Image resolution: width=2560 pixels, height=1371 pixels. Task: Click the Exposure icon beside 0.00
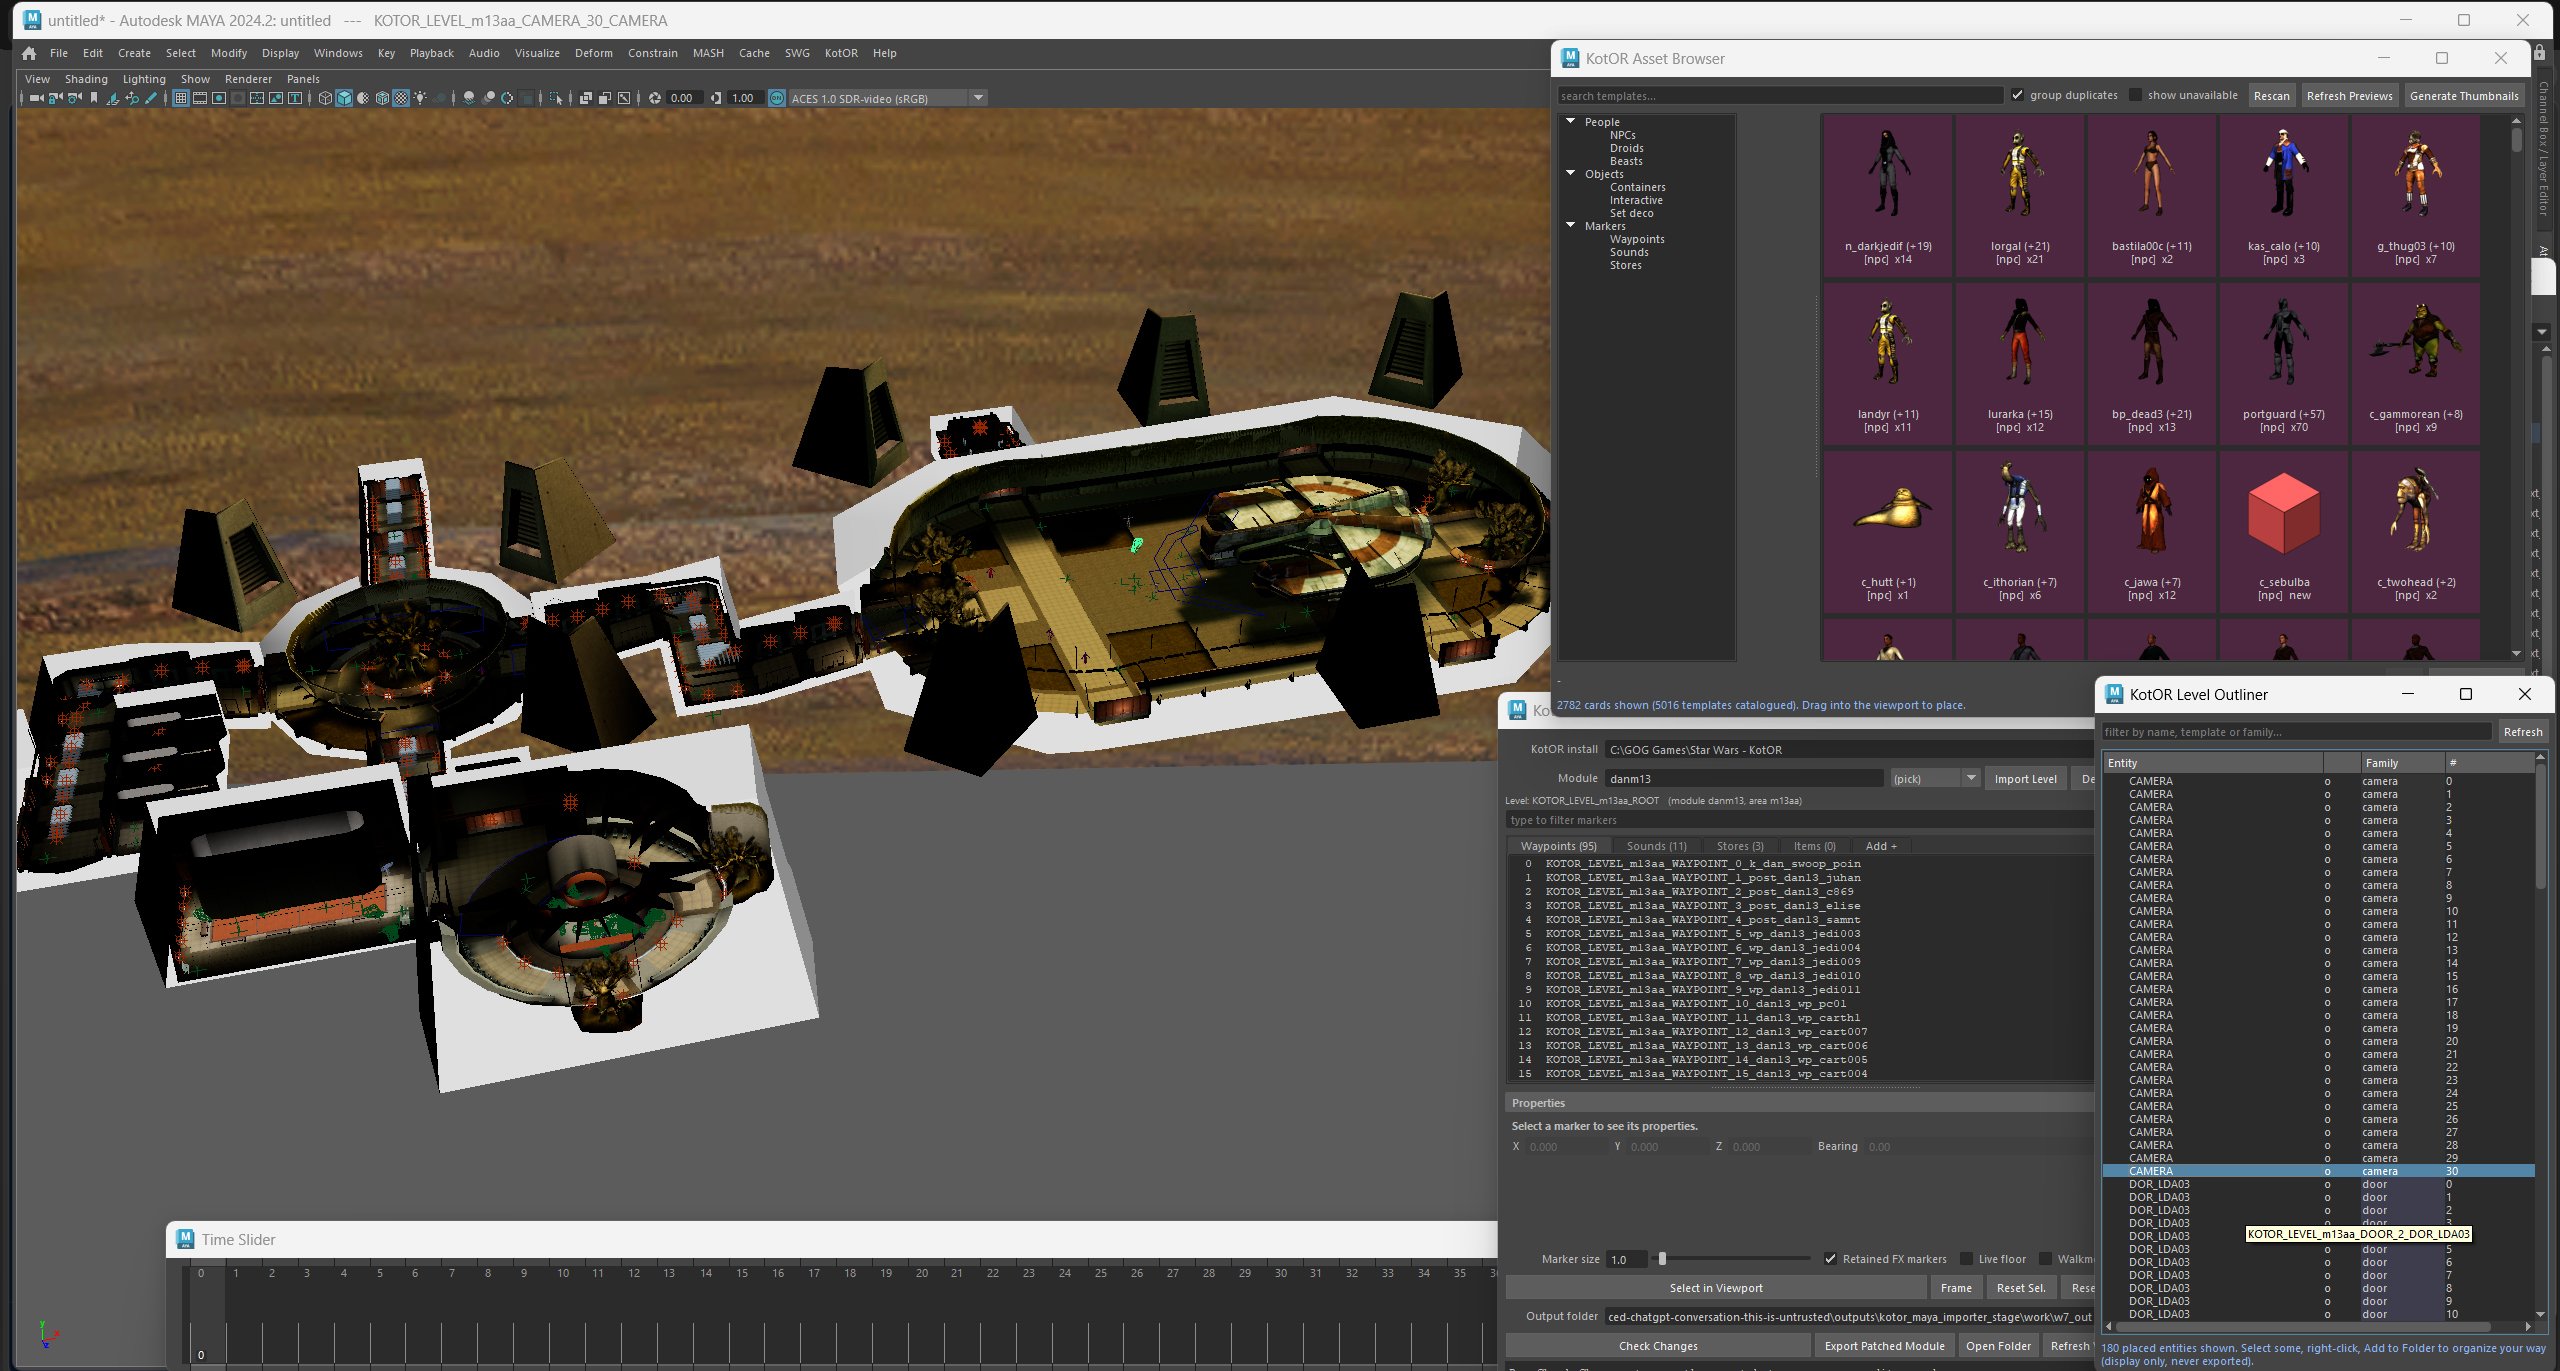[654, 98]
